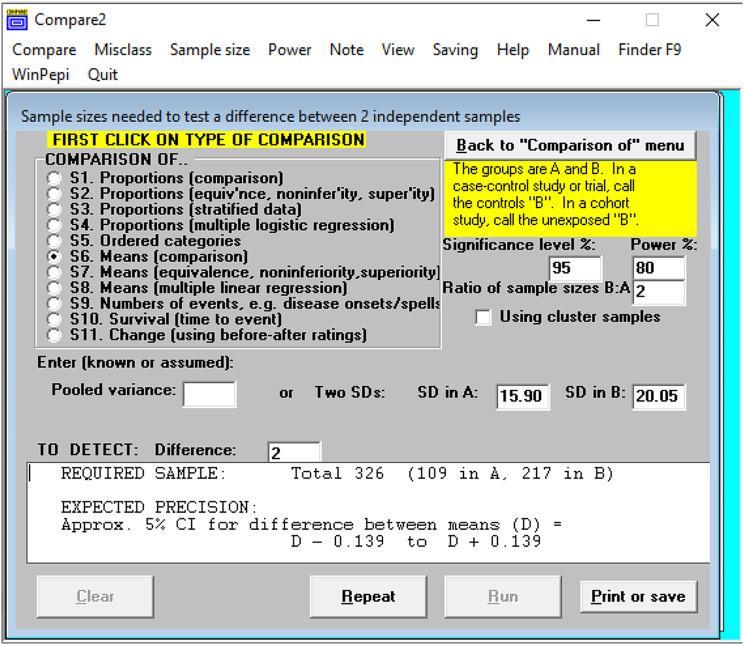This screenshot has height=645, width=744.
Task: Click the Pooled variance input field
Action: pyautogui.click(x=210, y=394)
